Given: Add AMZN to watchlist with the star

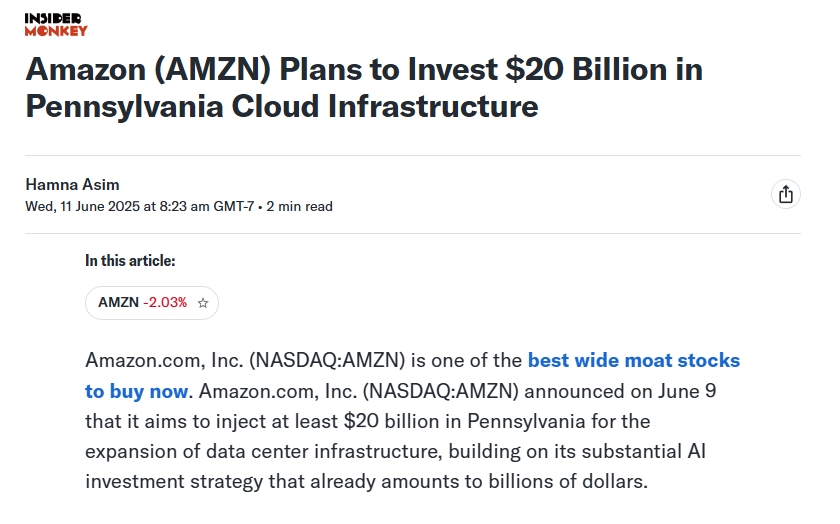Looking at the screenshot, I should click(202, 303).
